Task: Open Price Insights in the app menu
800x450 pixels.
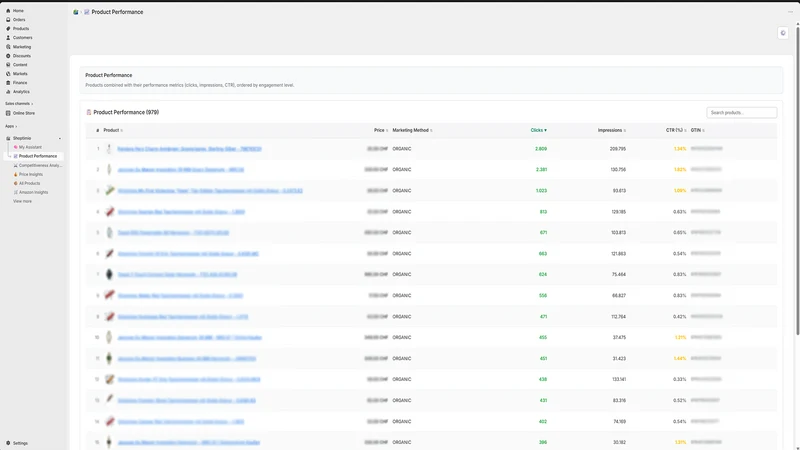Action: pos(31,174)
